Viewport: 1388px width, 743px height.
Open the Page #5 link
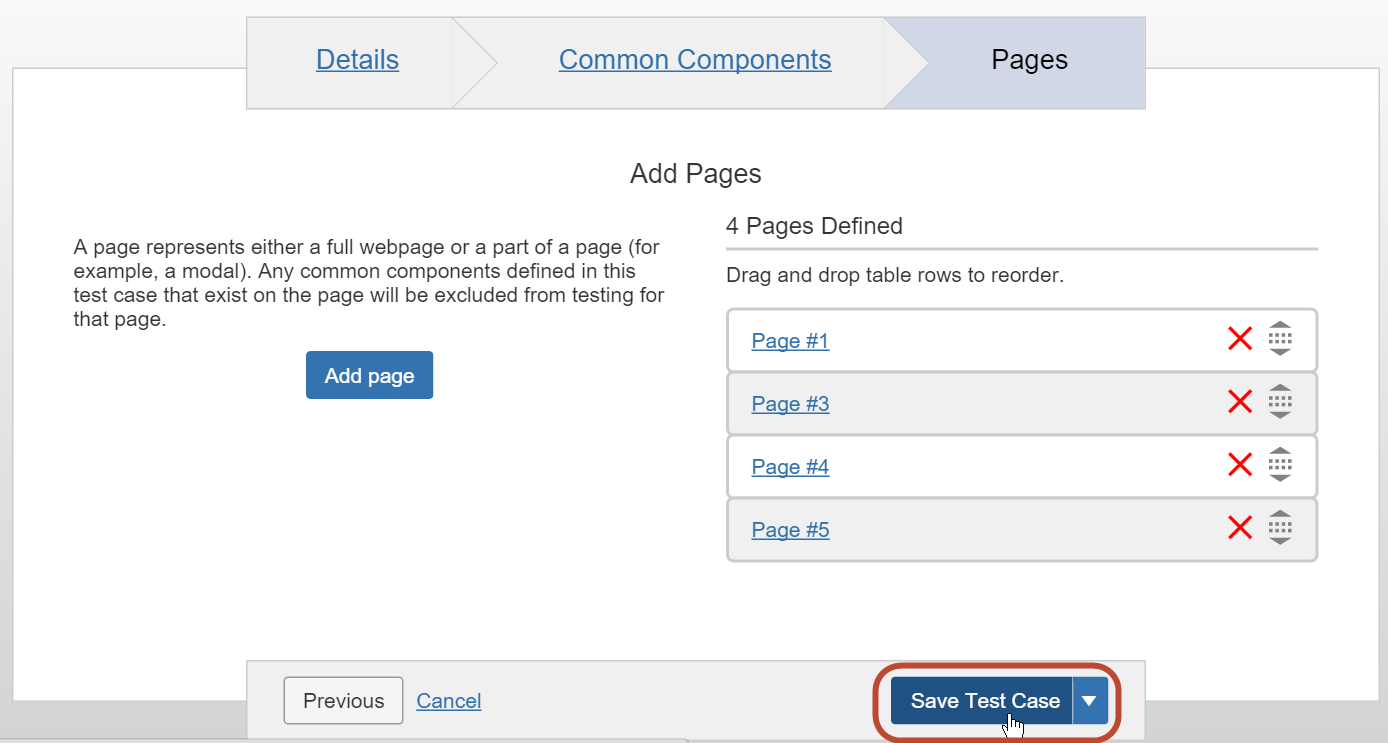[790, 529]
